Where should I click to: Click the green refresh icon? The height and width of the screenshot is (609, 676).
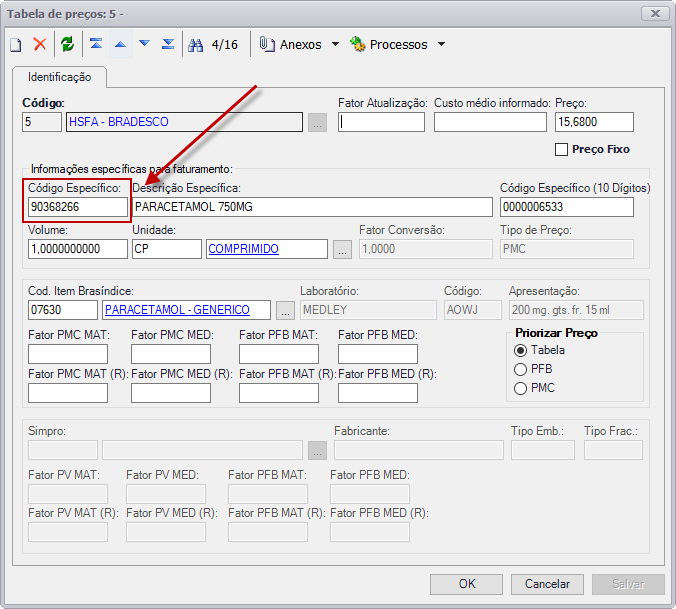pos(67,44)
